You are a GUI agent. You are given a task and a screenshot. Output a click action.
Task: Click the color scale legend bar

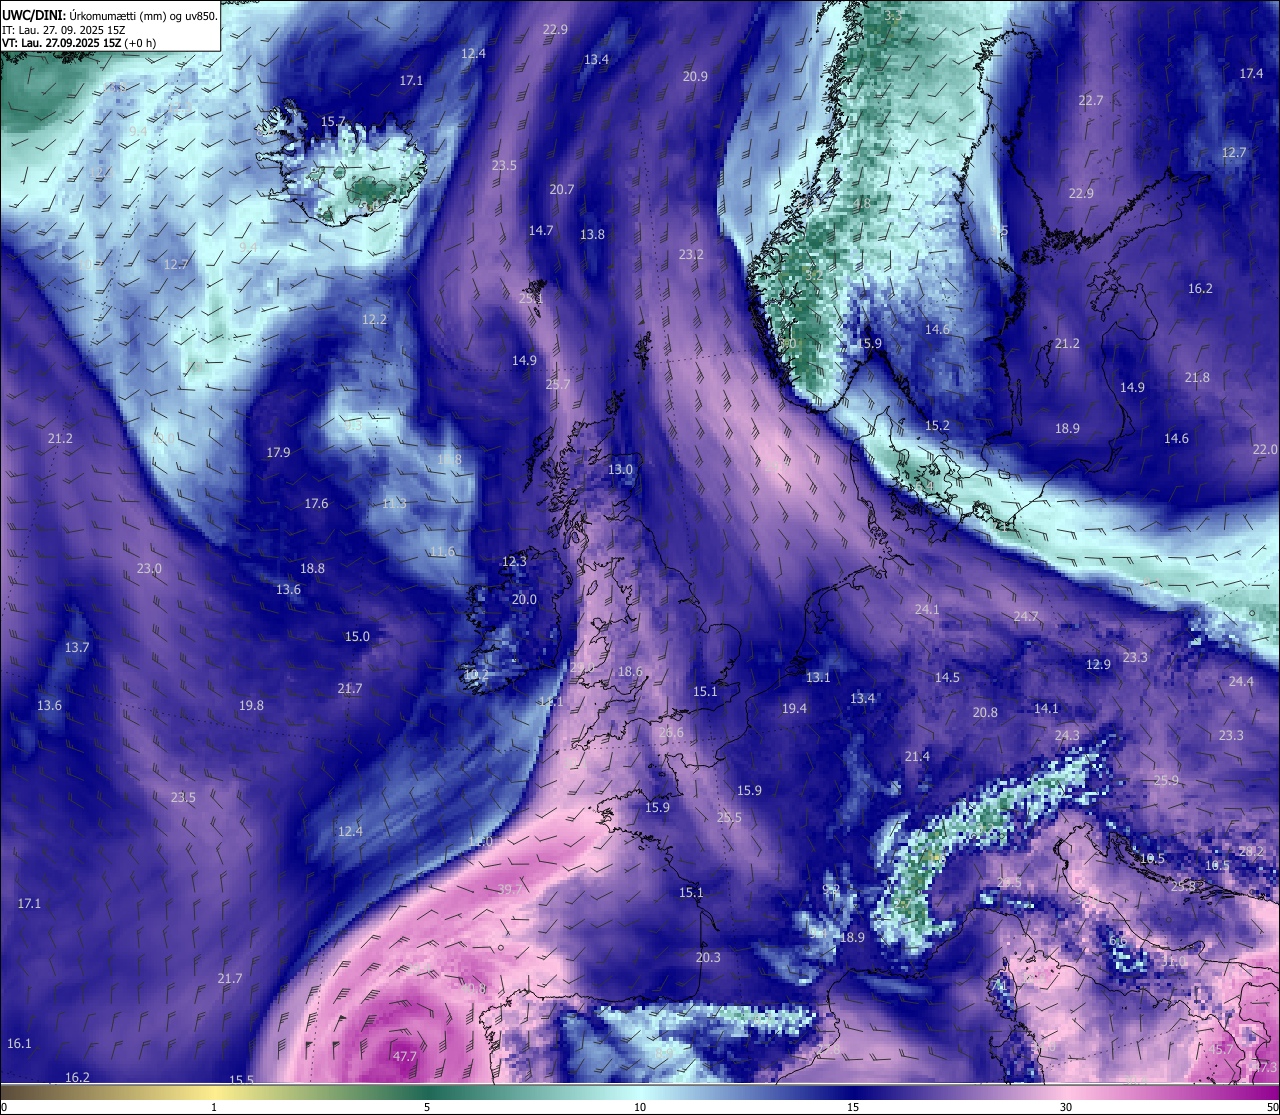(x=640, y=1091)
